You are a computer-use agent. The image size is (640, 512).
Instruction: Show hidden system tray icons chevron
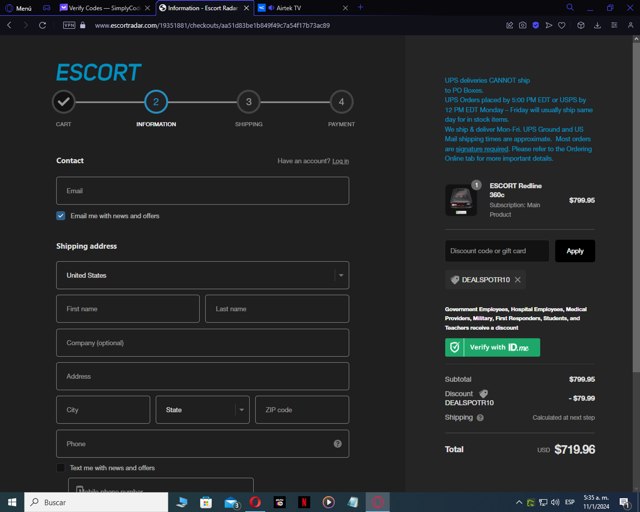tap(519, 502)
